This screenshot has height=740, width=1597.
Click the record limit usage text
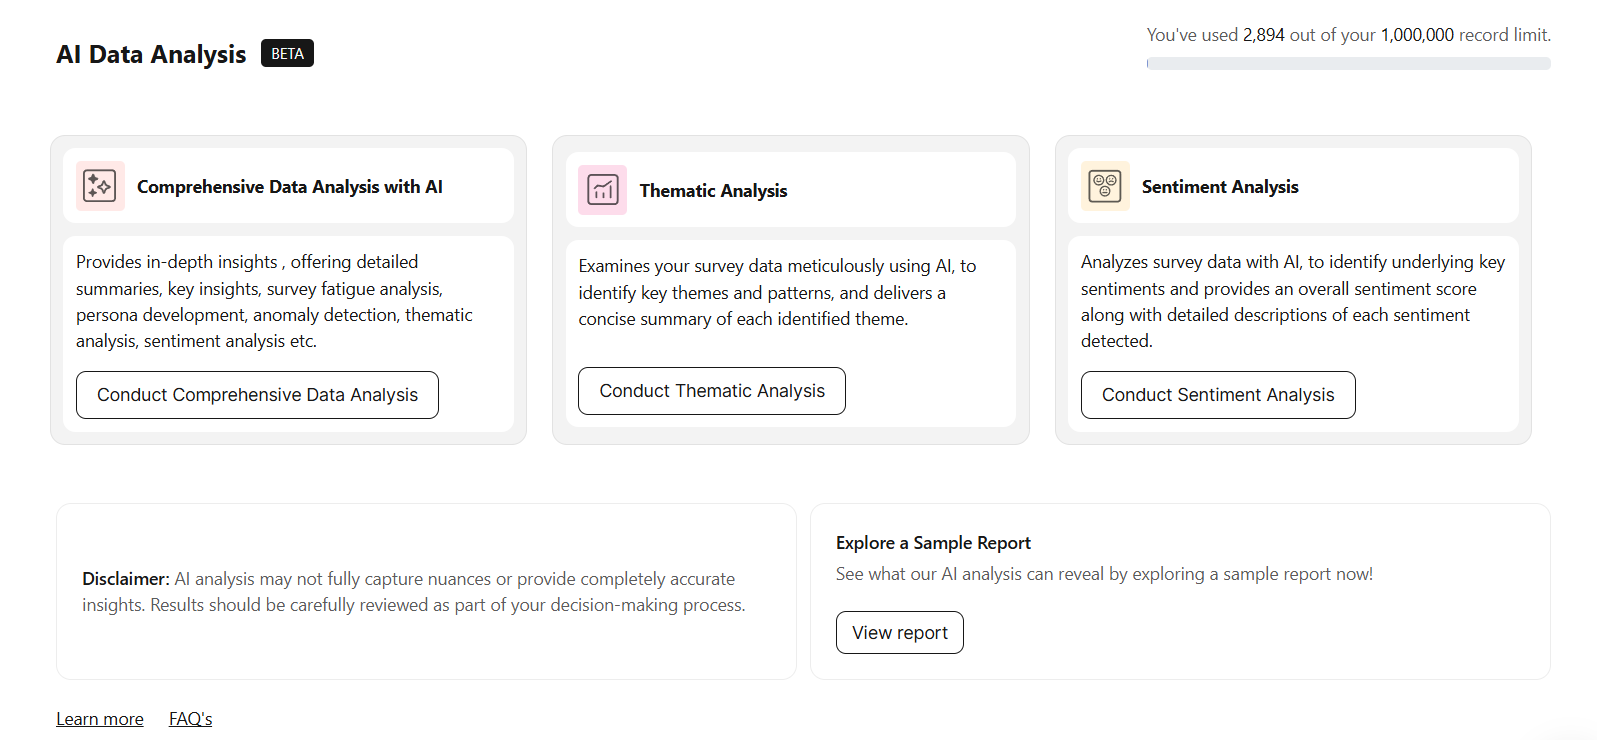click(1349, 35)
